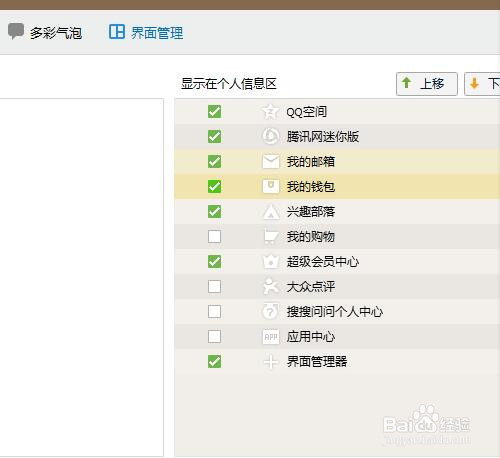Screen dimensions: 500x458
Task: Click the 腾讯网迷你版 icon
Action: 270,136
